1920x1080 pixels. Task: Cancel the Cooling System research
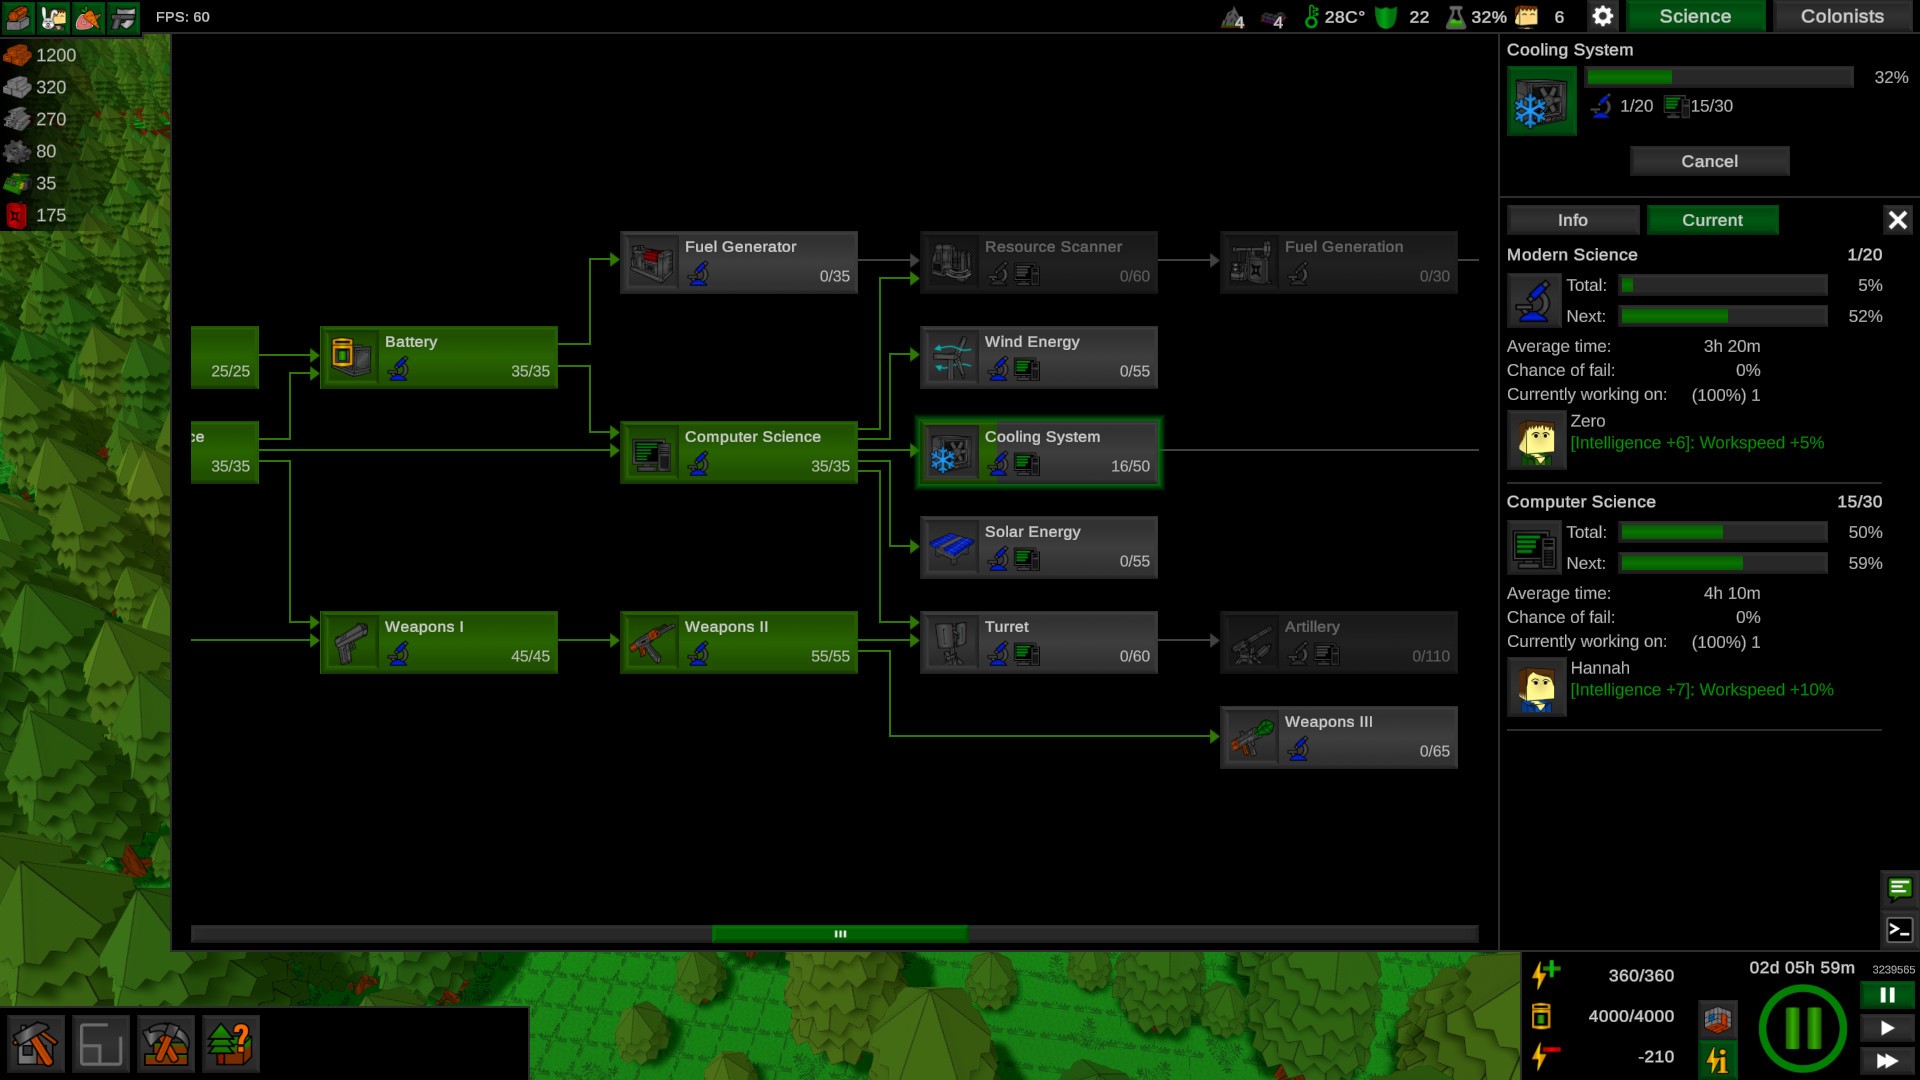1709,161
